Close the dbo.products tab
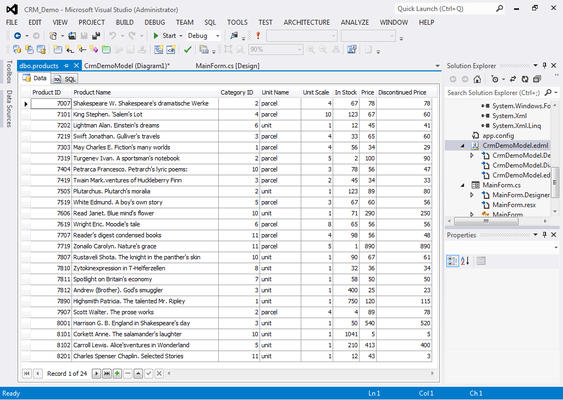The width and height of the screenshot is (563, 400). [76, 66]
